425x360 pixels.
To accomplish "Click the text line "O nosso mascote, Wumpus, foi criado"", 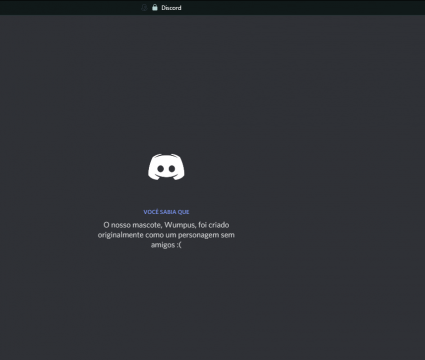I will pos(166,225).
